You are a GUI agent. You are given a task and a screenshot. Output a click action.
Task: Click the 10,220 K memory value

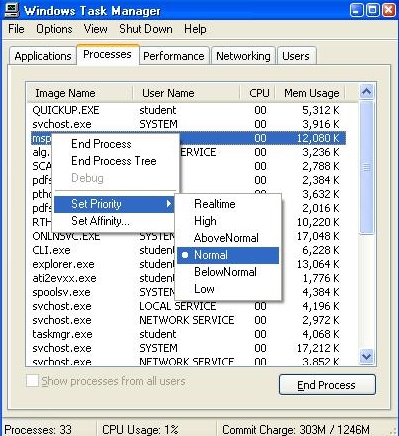pos(318,222)
